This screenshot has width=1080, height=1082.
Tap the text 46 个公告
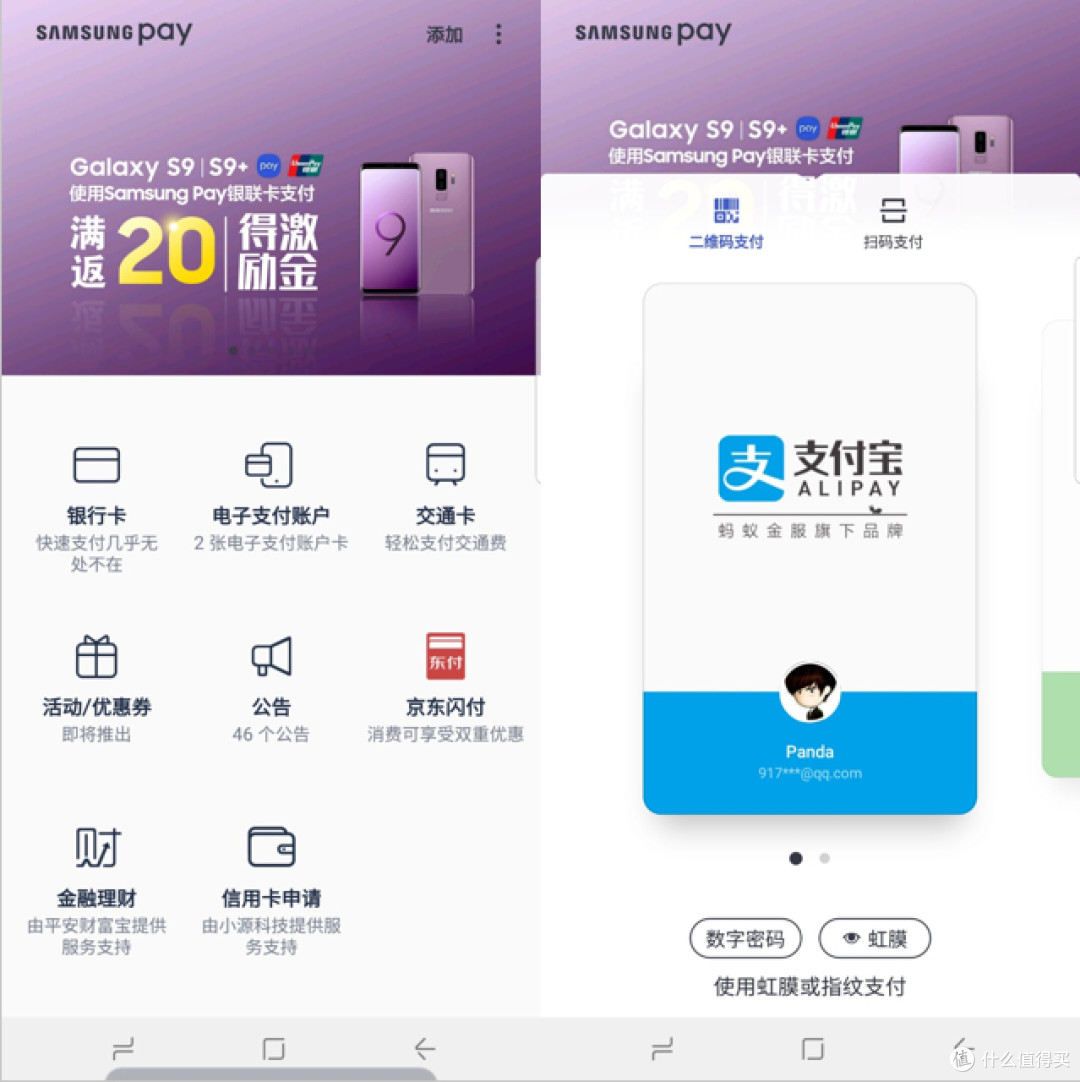271,734
